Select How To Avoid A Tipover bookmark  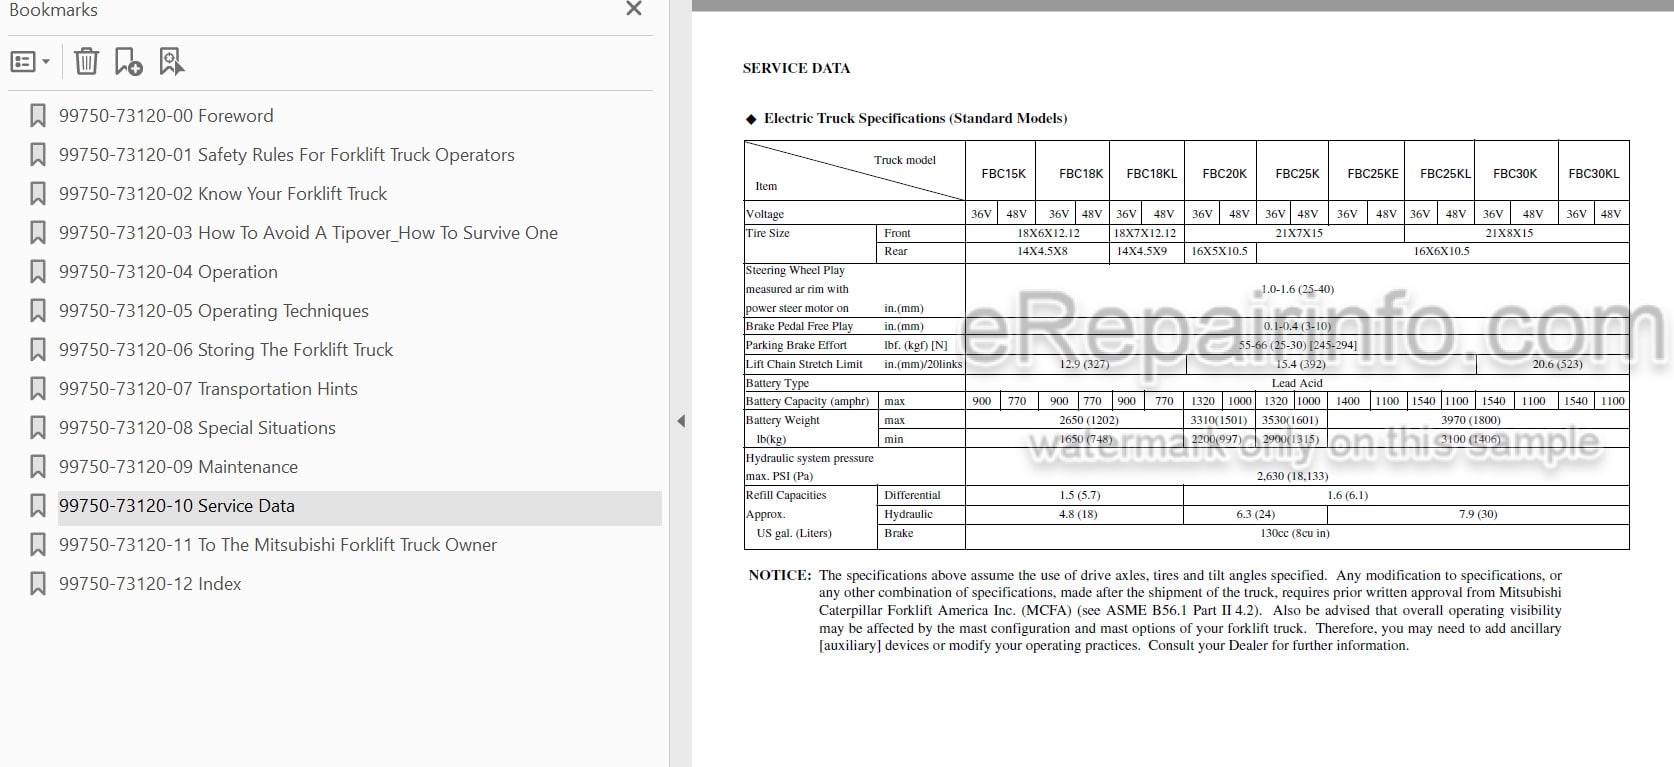pos(308,233)
